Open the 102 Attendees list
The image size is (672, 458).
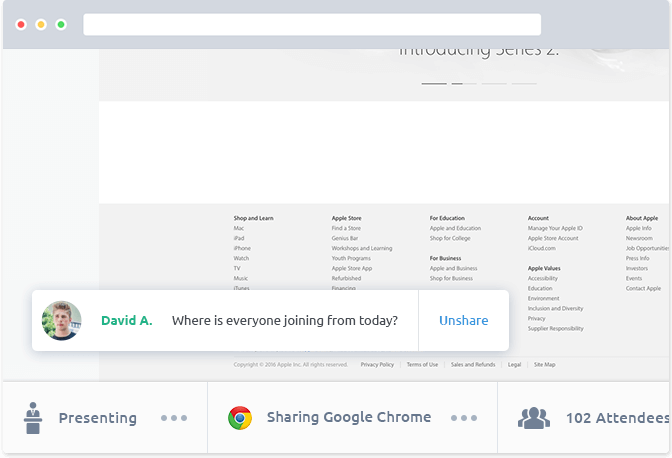tap(617, 418)
